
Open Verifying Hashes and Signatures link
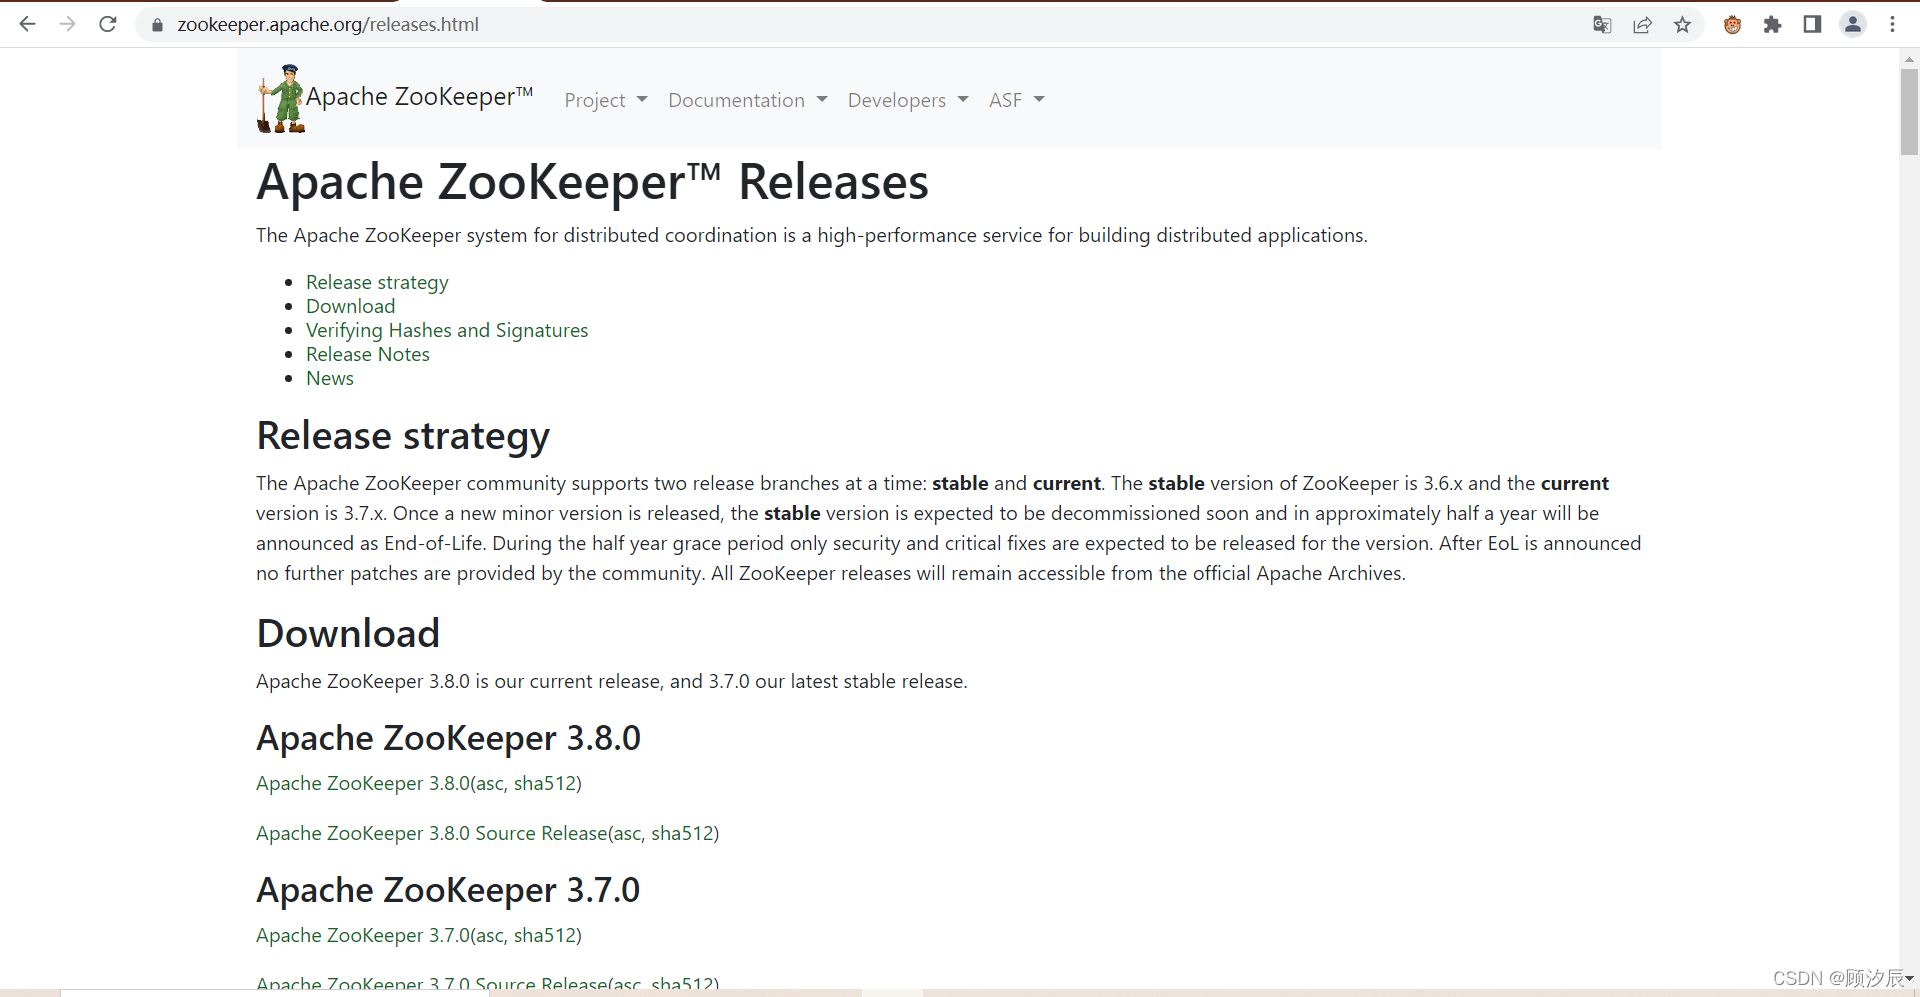click(447, 331)
